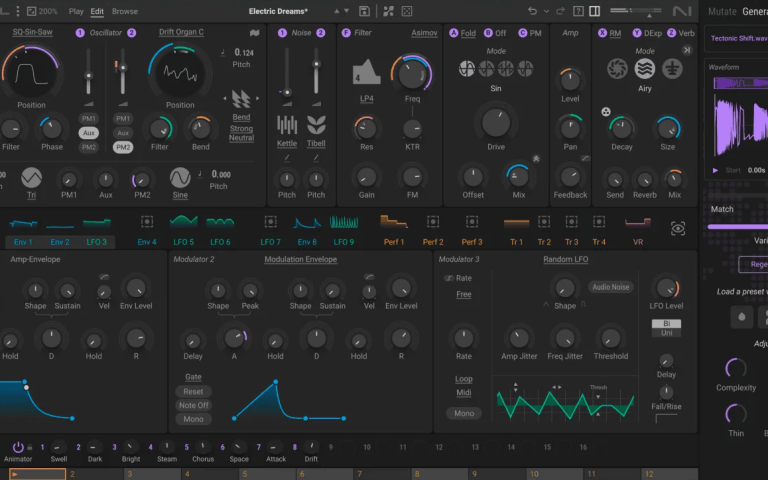Switch to the Play view
The width and height of the screenshot is (768, 480).
[76, 11]
